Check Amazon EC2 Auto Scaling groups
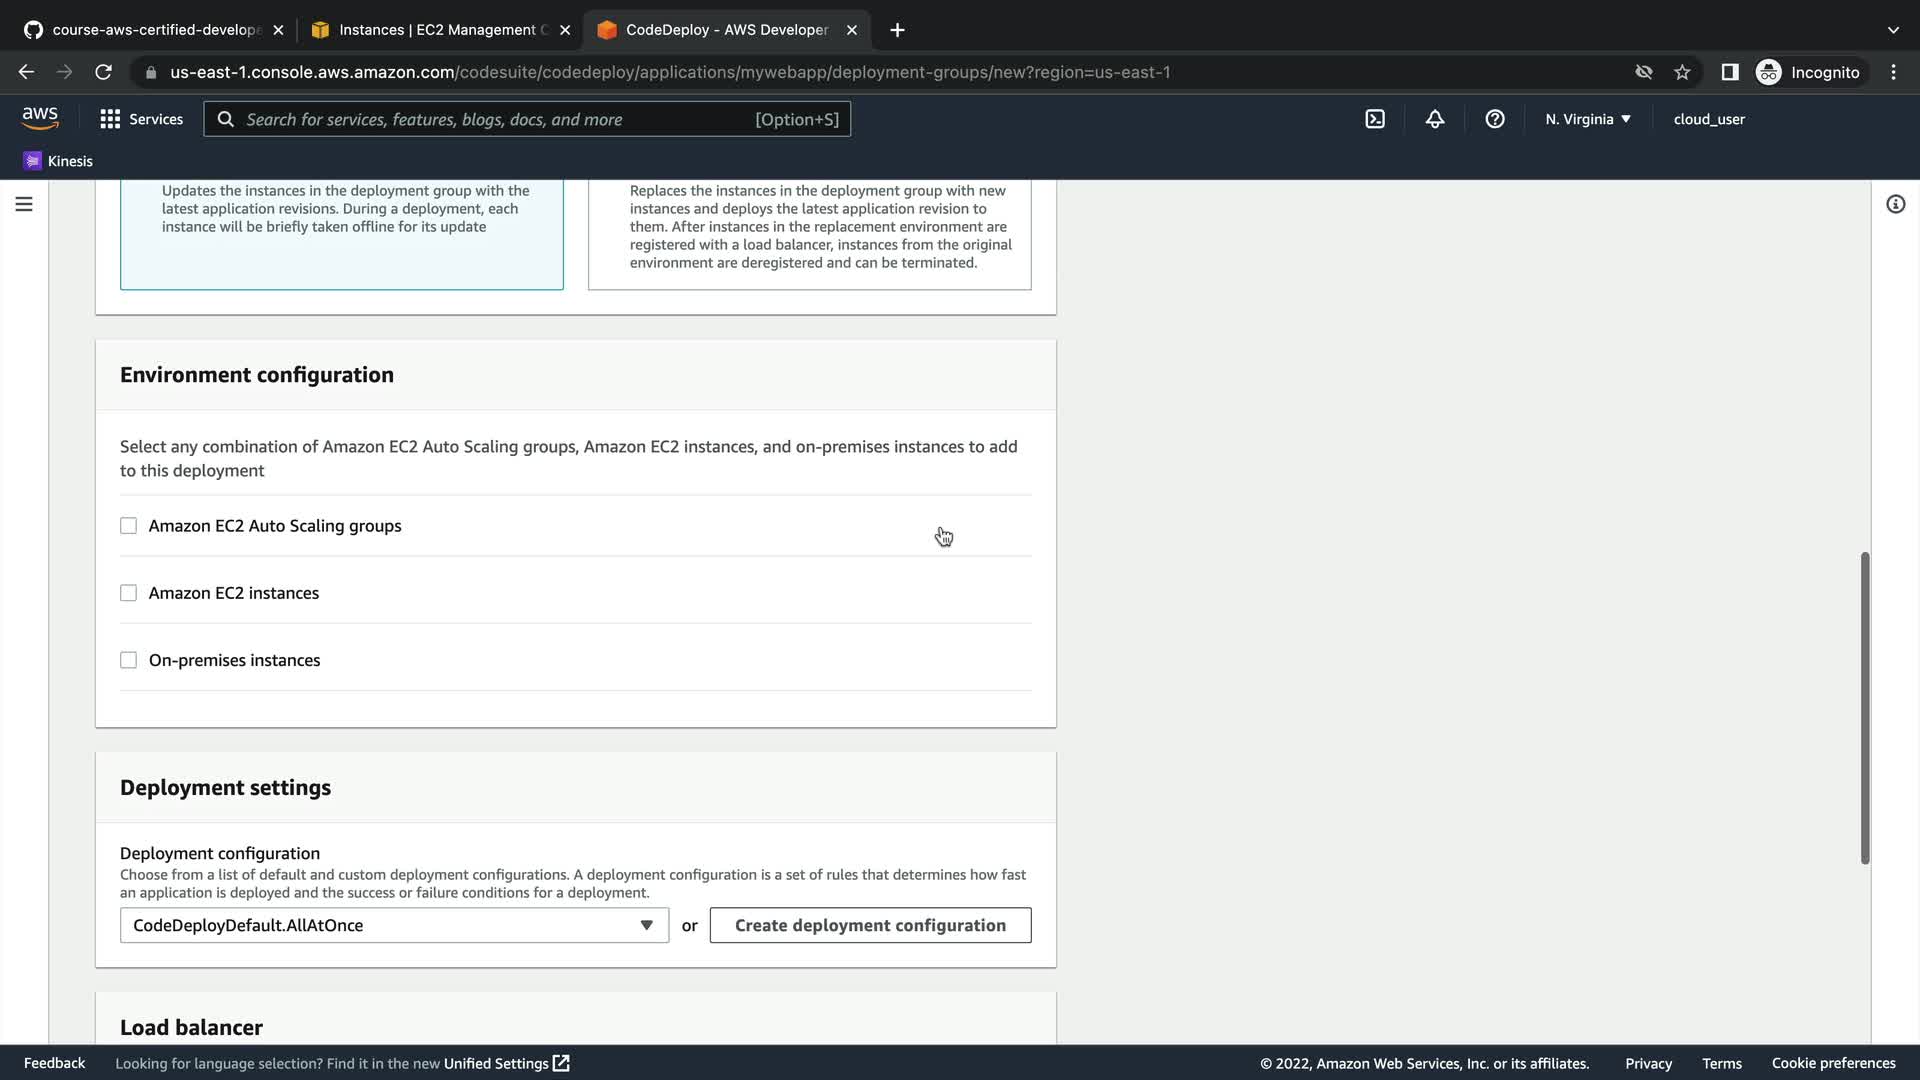This screenshot has height=1080, width=1920. pyautogui.click(x=128, y=526)
